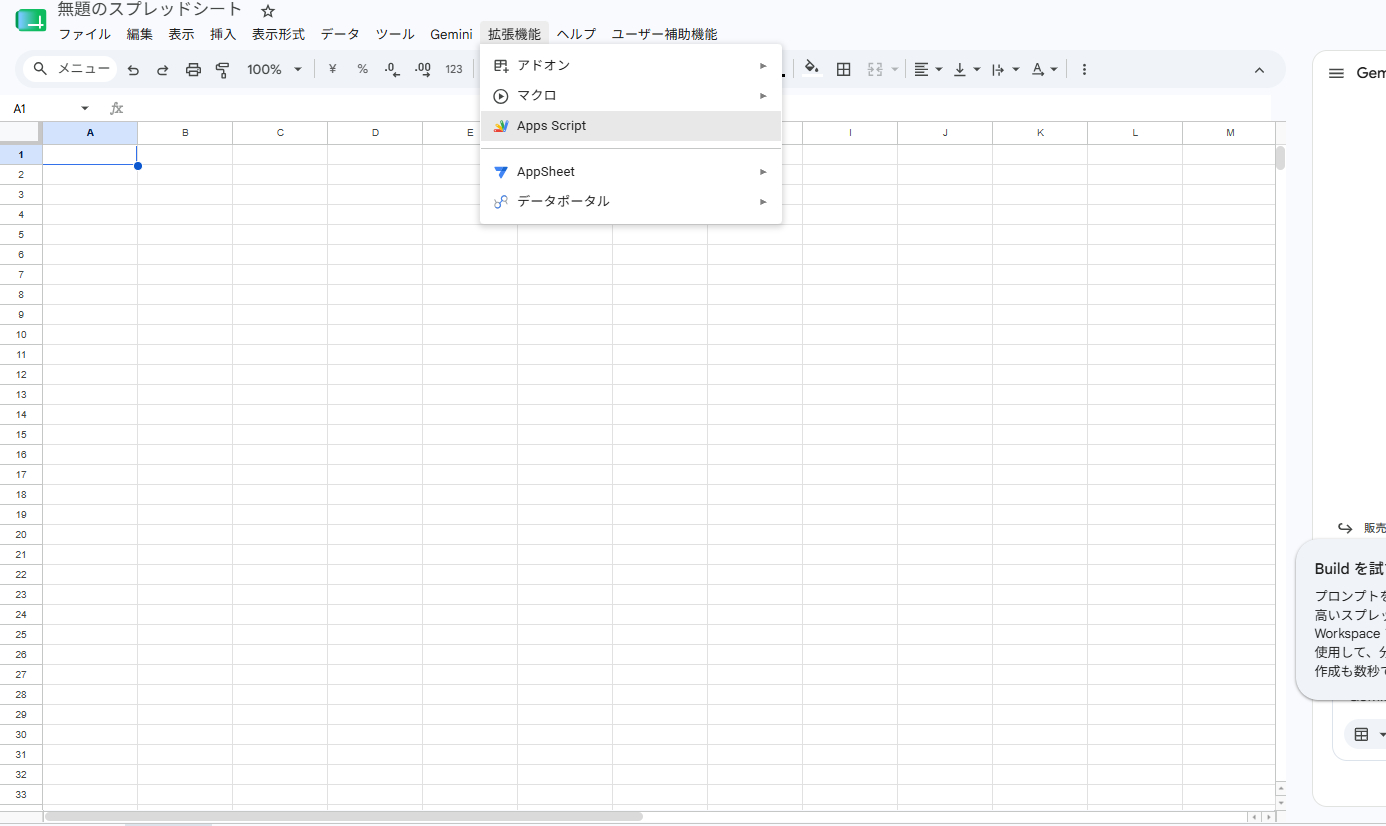Select the column A header
The width and height of the screenshot is (1386, 826).
(90, 133)
